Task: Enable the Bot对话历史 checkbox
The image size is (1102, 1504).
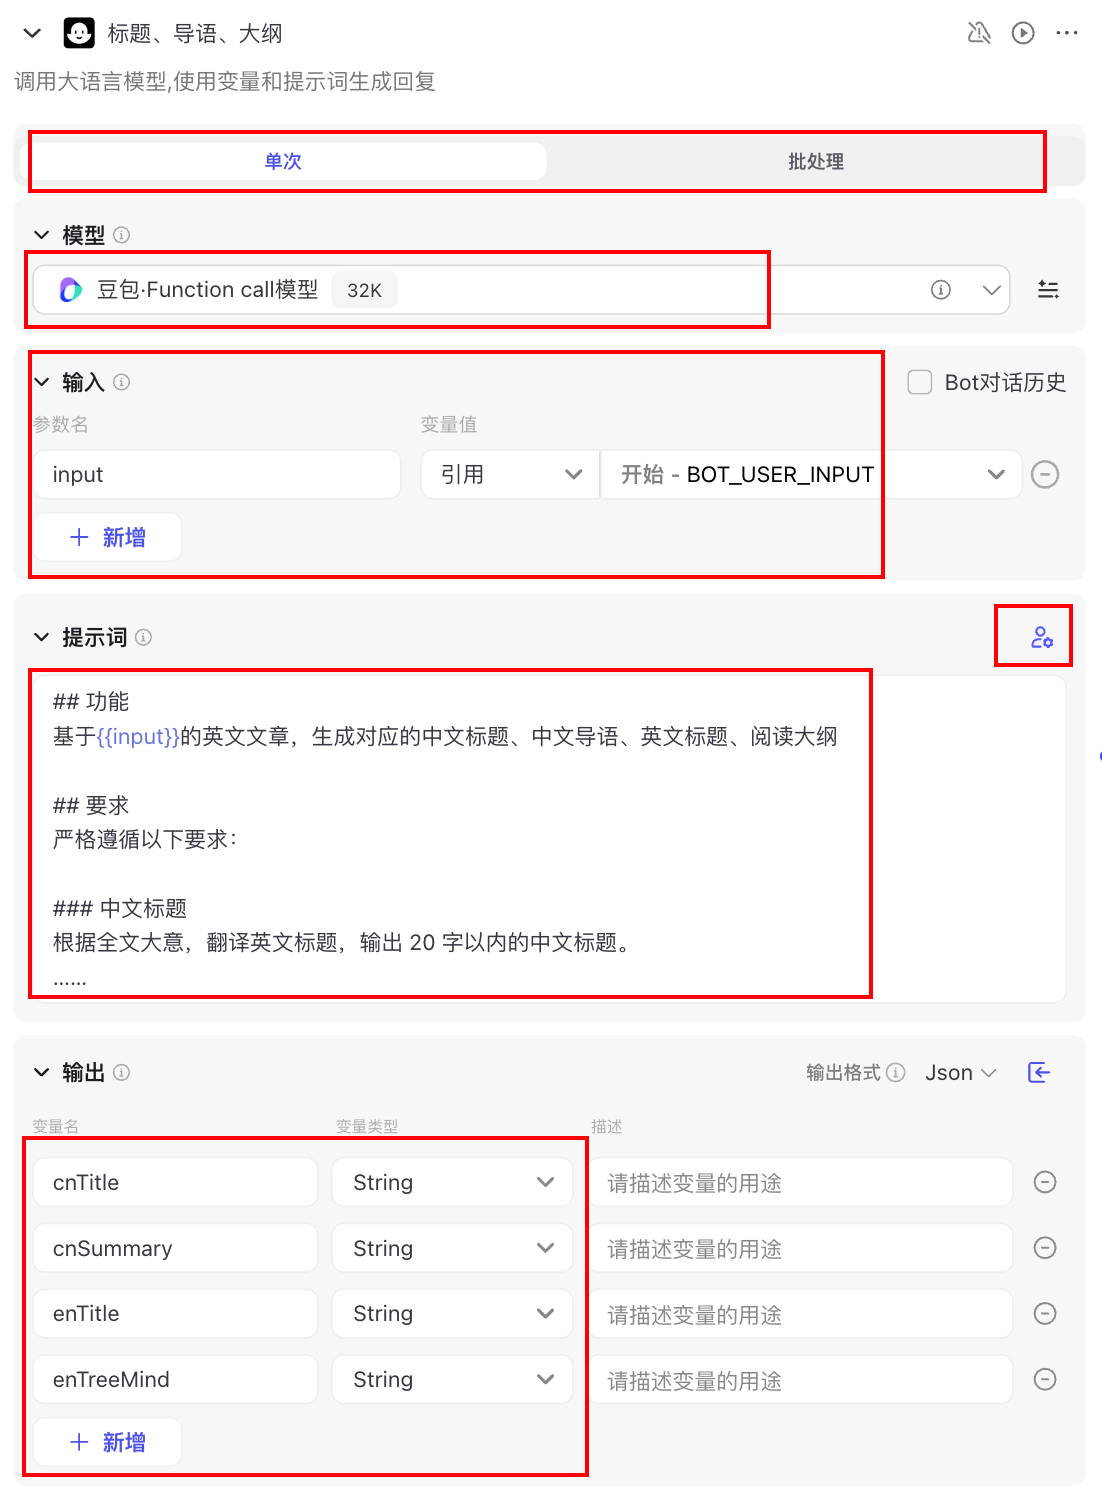Action: (920, 382)
